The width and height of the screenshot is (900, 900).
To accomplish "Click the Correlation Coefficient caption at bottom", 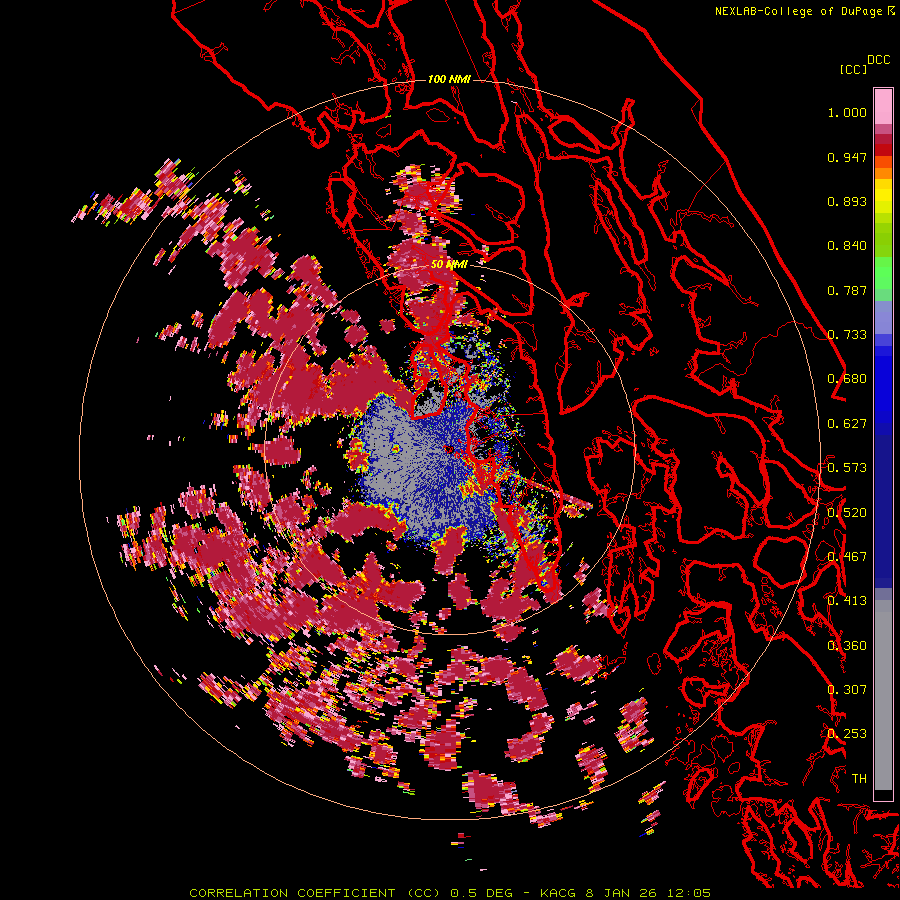I will [x=450, y=893].
